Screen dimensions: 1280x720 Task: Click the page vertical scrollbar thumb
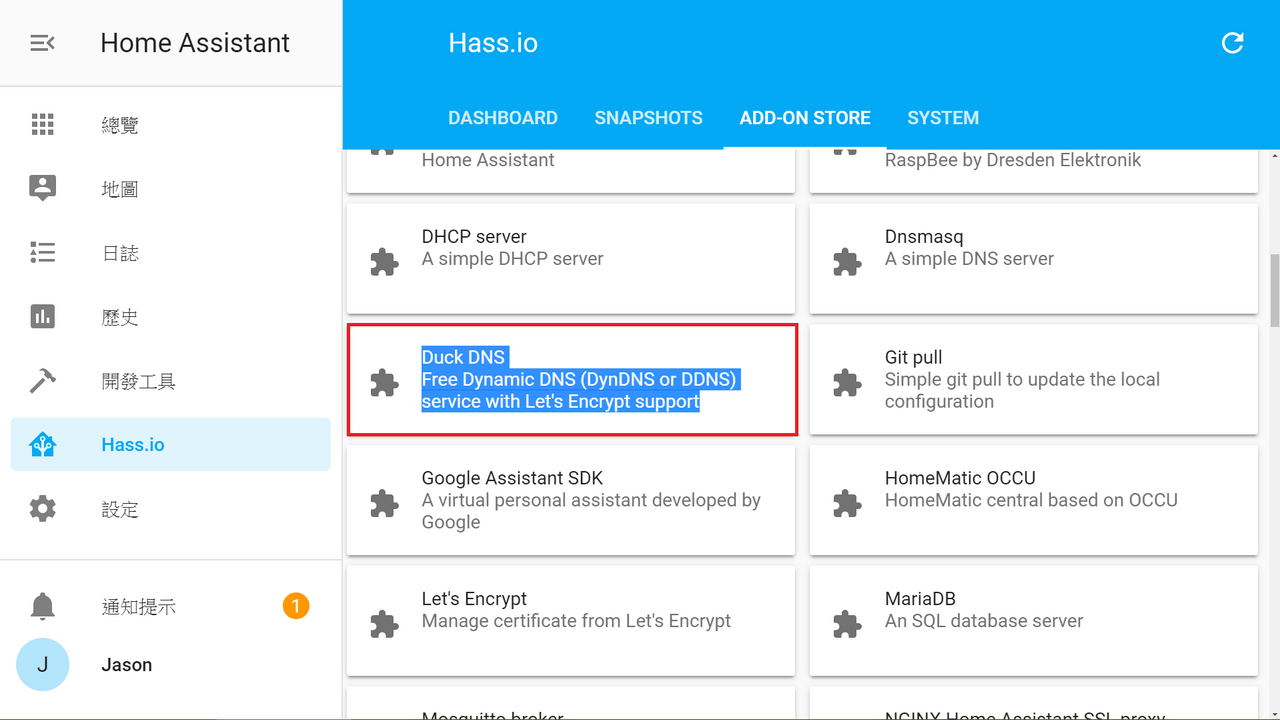tap(1274, 291)
